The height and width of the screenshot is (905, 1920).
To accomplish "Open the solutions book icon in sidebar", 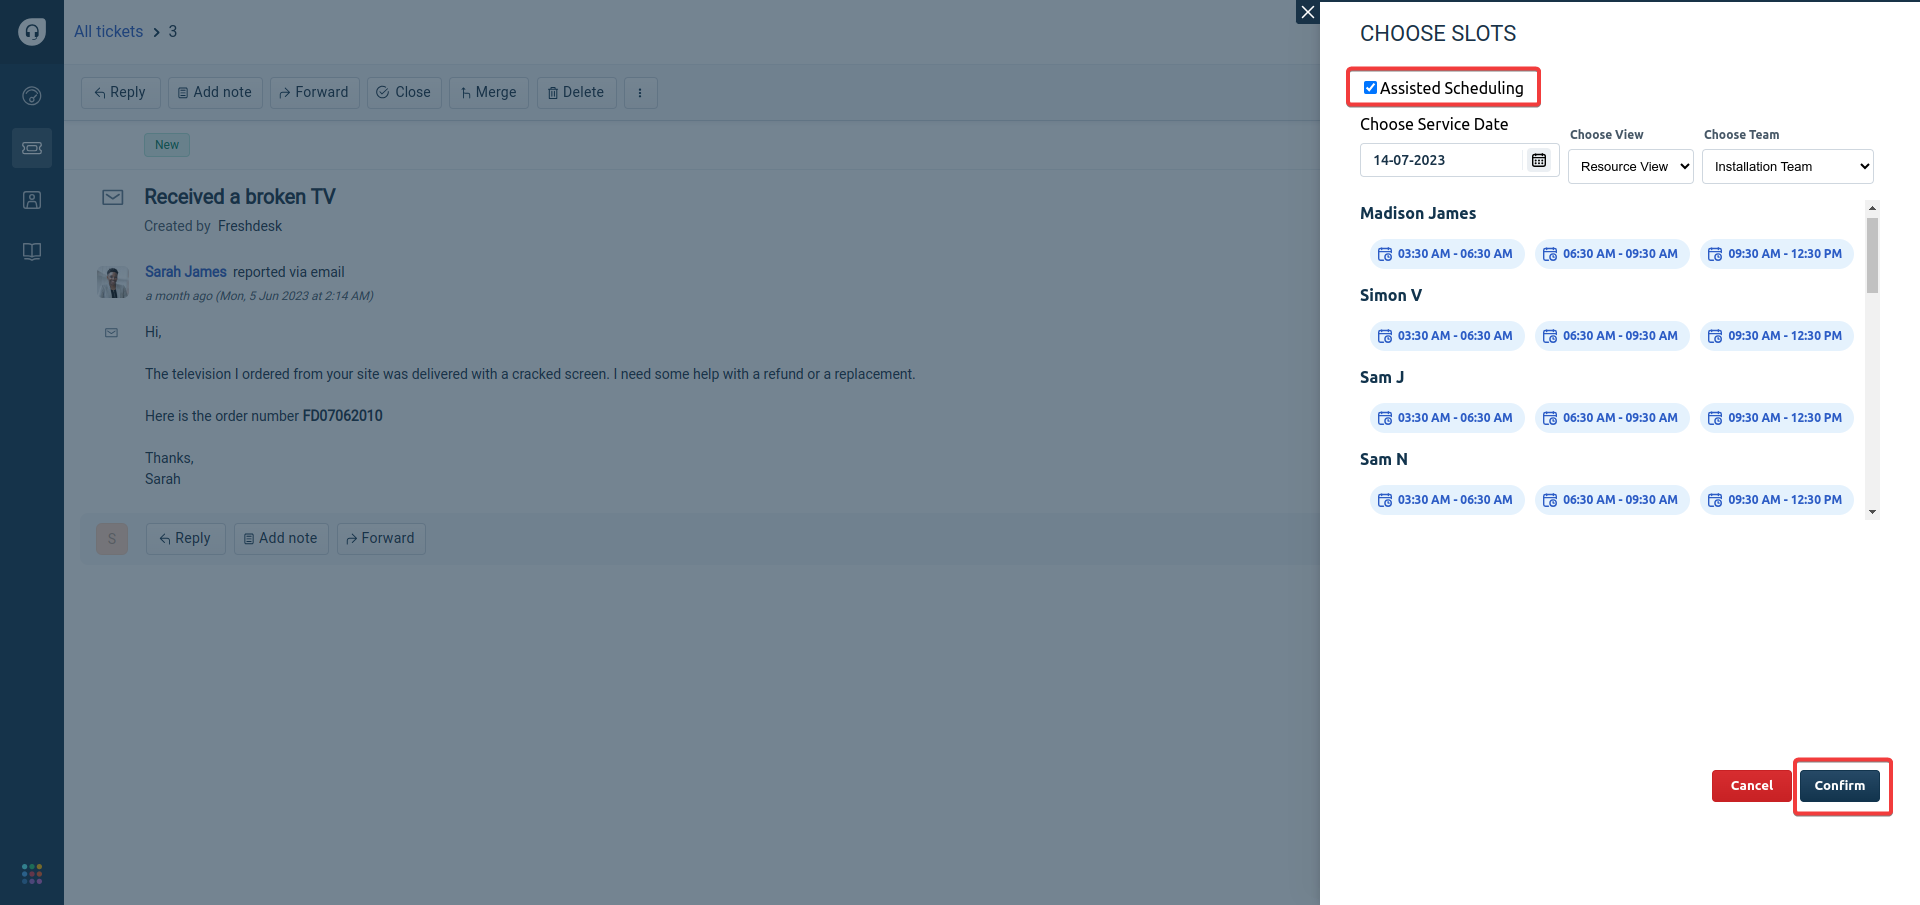I will coord(32,252).
